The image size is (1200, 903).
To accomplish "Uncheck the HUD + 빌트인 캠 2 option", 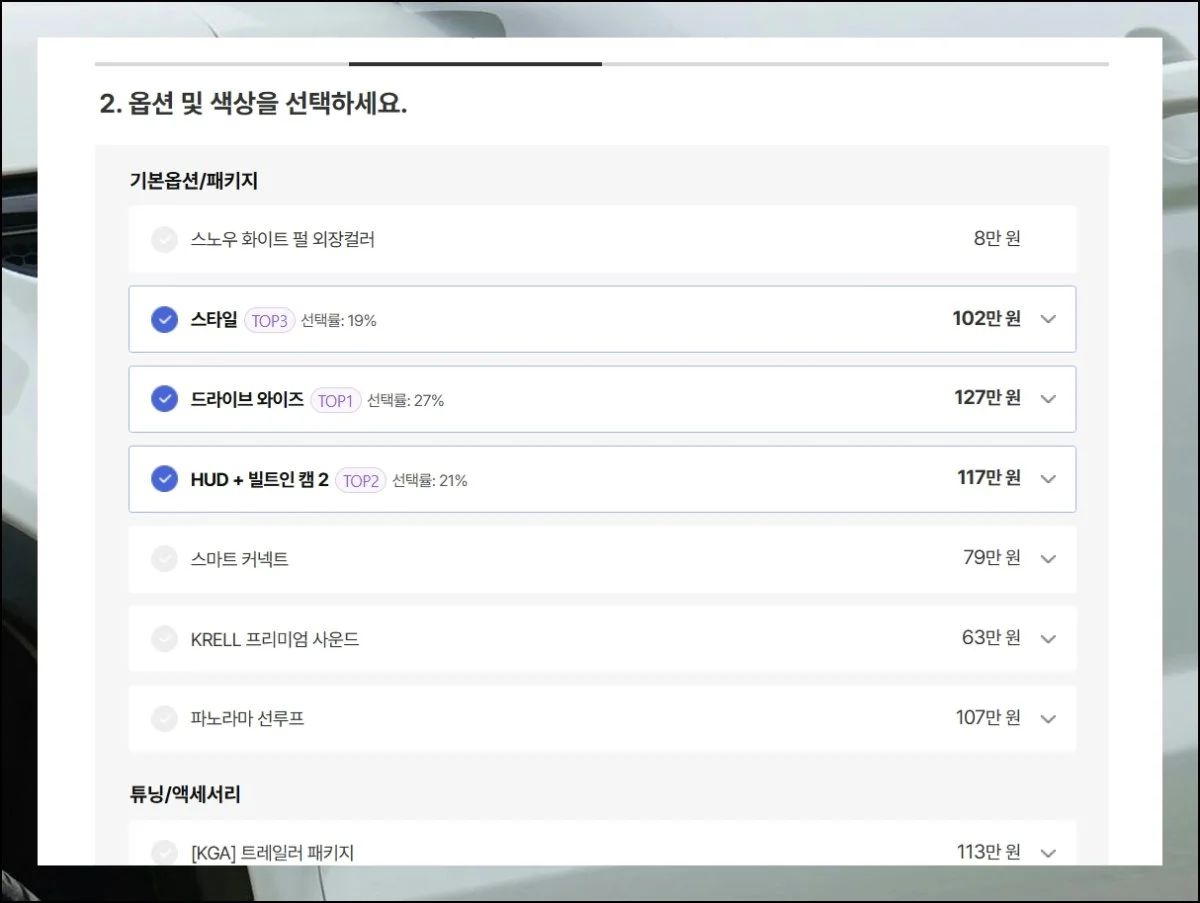I will point(164,479).
